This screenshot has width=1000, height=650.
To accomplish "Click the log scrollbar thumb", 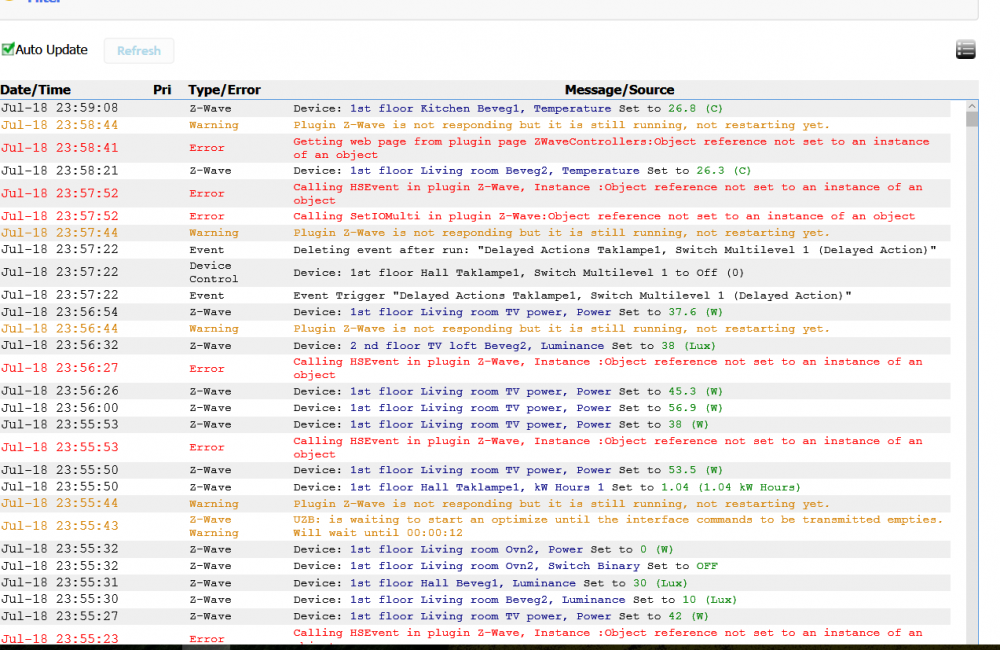I will pos(972,120).
